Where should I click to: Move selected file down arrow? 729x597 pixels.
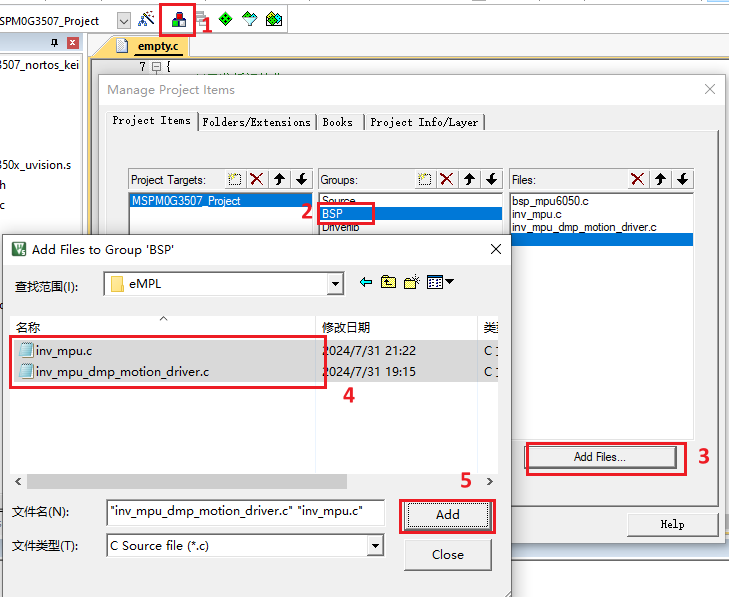click(x=682, y=179)
